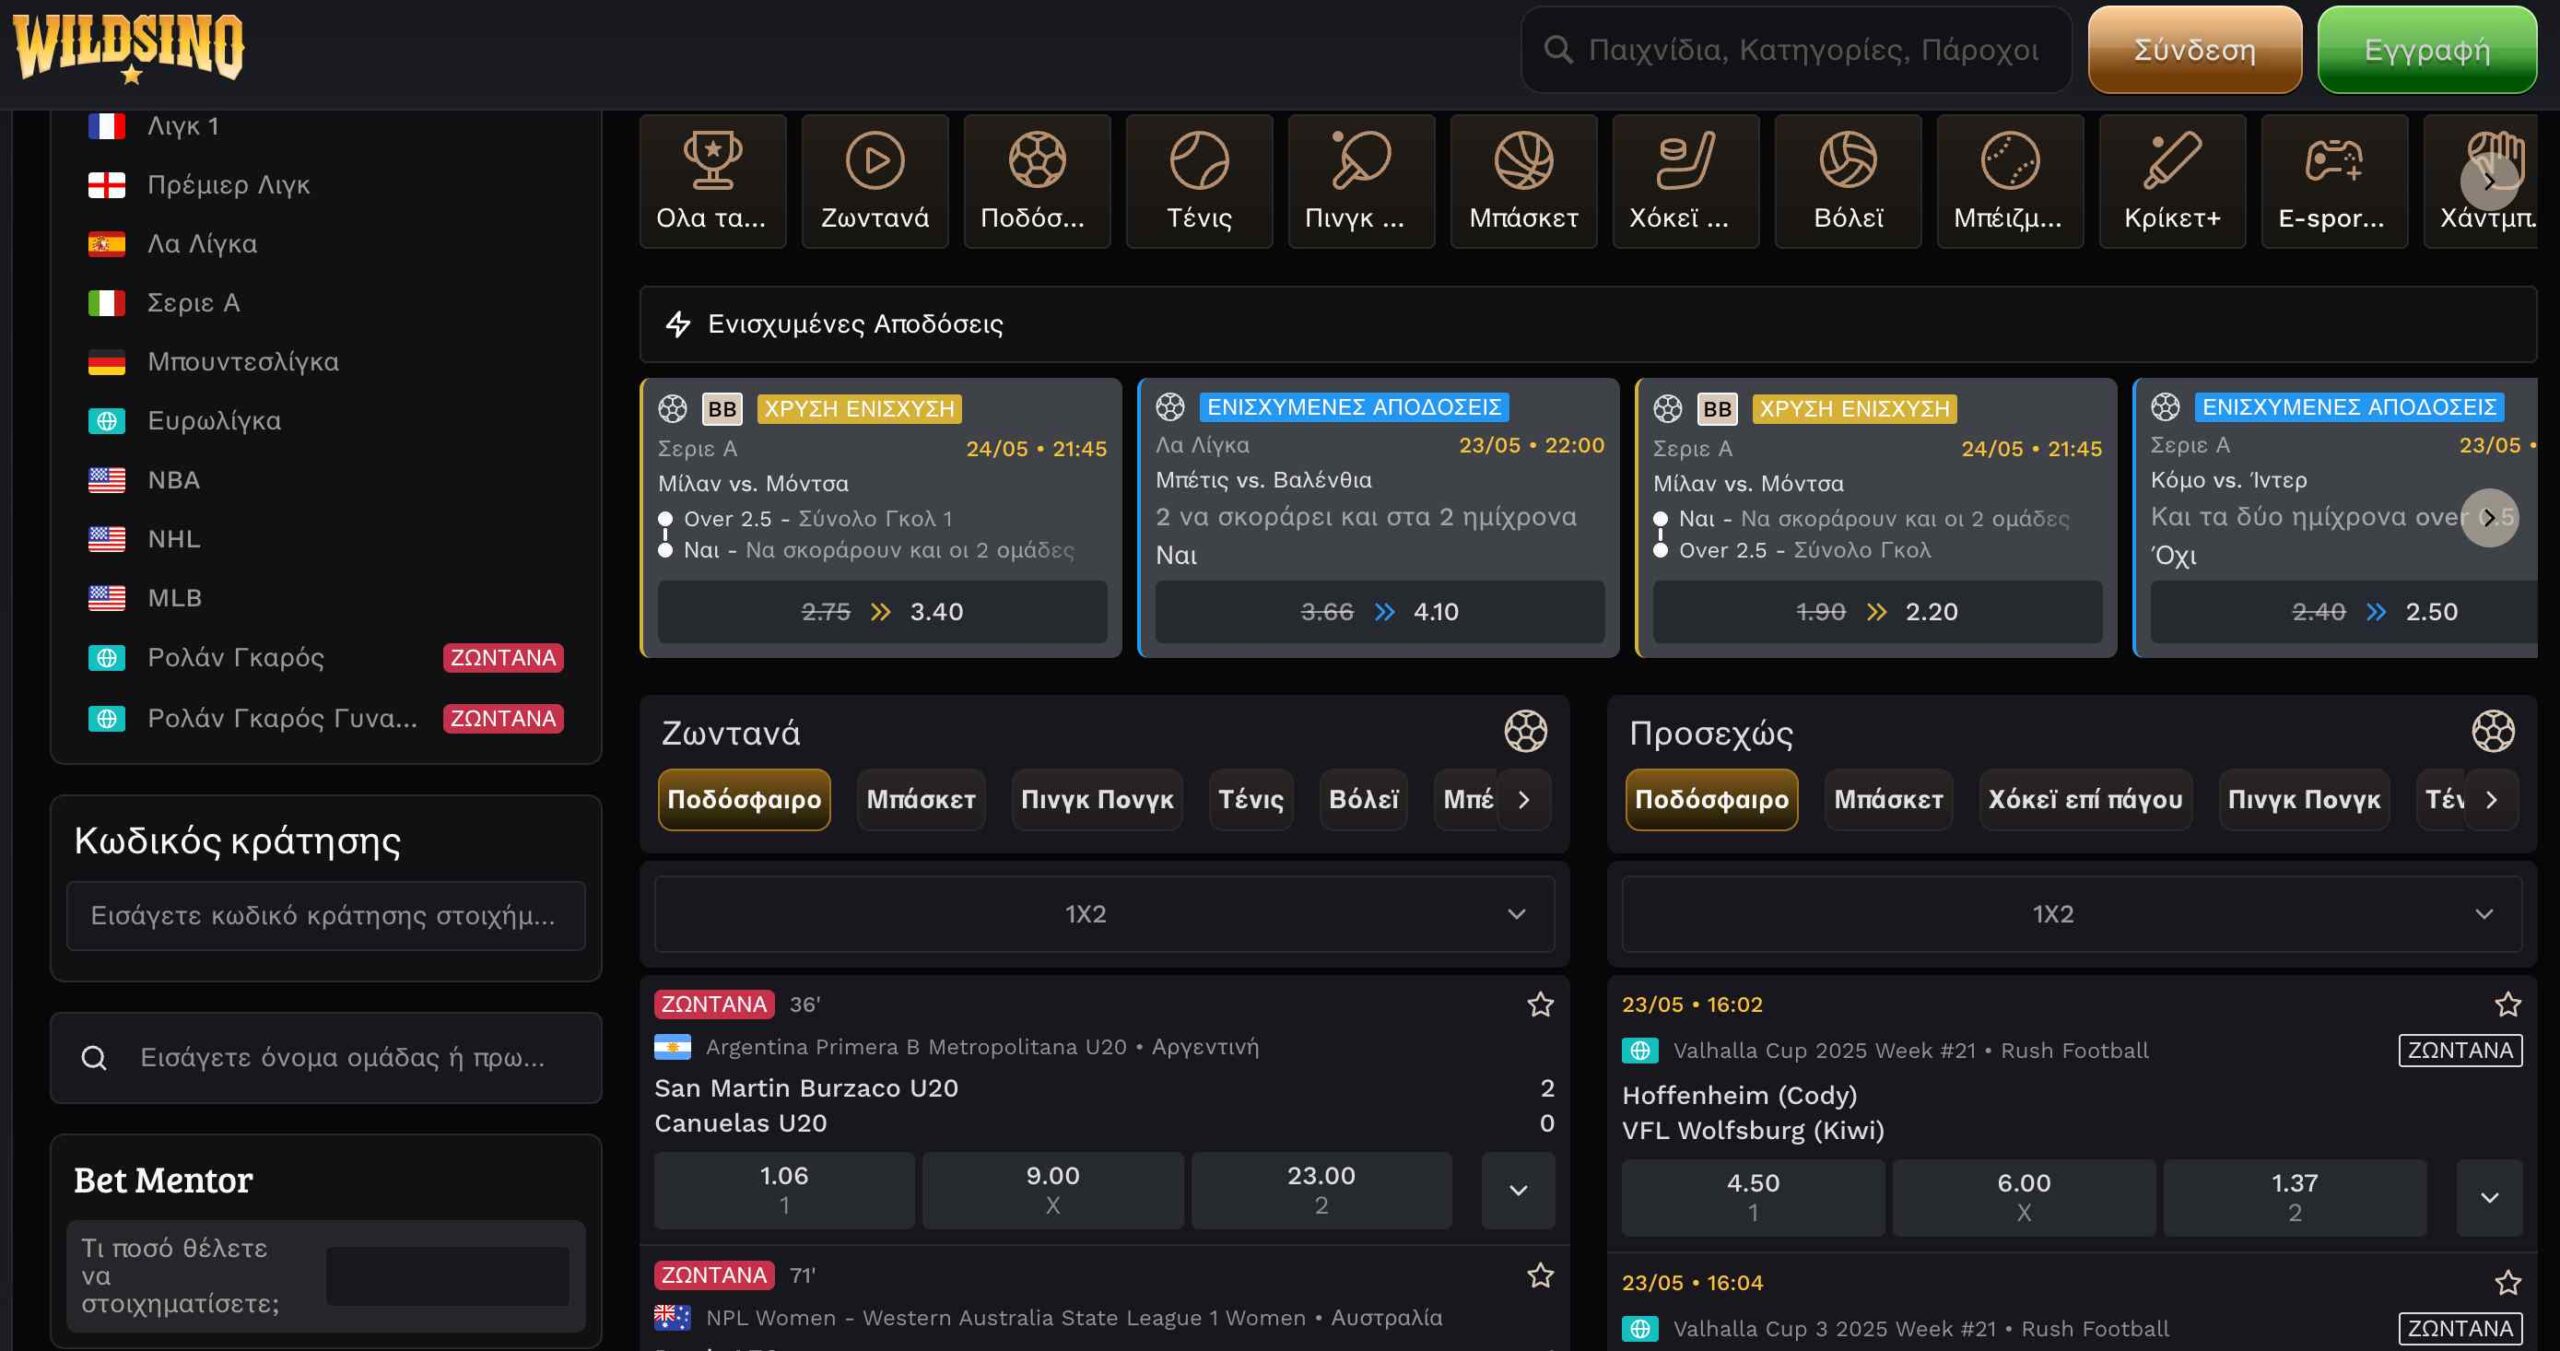Image resolution: width=2560 pixels, height=1351 pixels.
Task: Select Πινγκ Πονγκ tab in Προσεχώς
Action: click(x=2304, y=799)
